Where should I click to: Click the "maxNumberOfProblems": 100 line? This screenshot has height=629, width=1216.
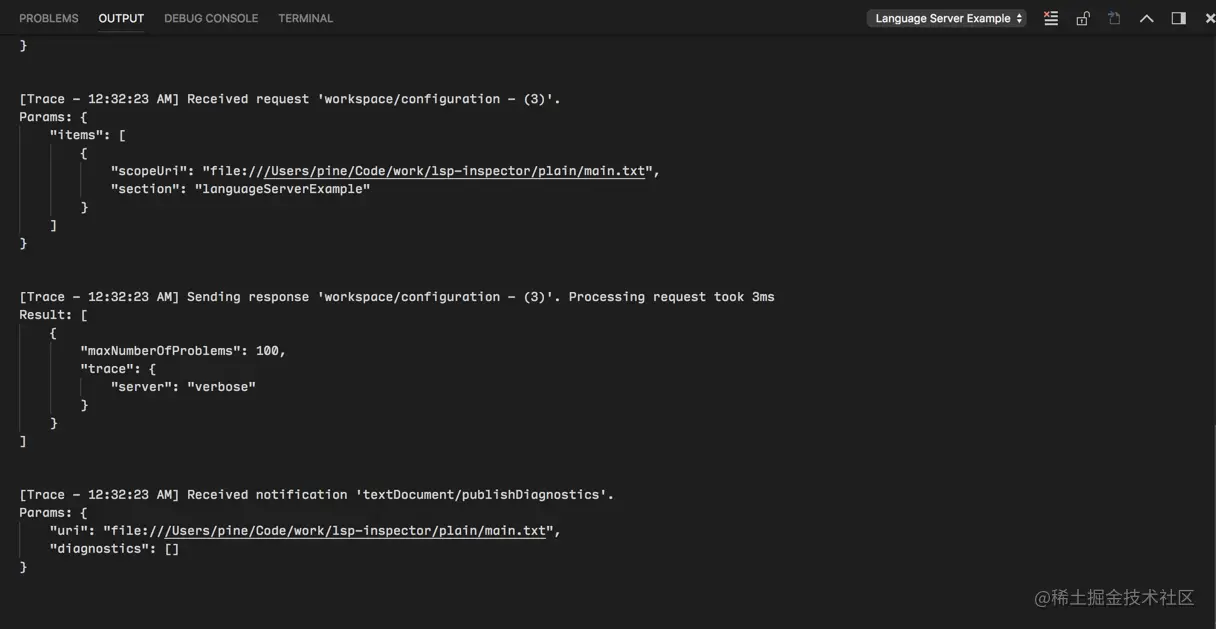click(183, 351)
